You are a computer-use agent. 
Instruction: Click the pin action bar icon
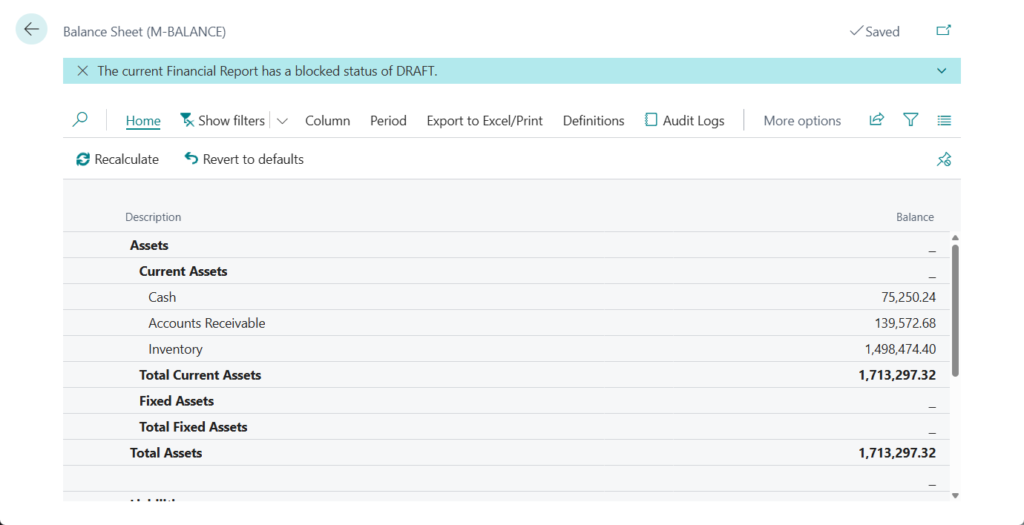tap(943, 159)
